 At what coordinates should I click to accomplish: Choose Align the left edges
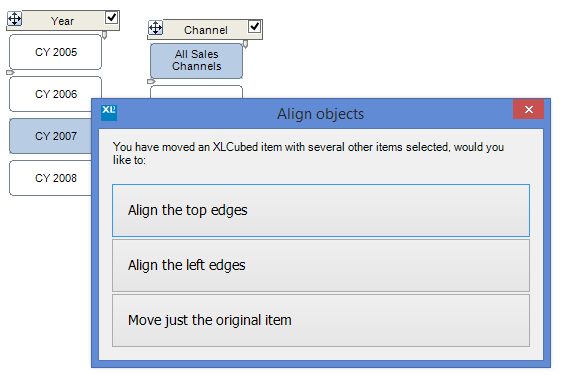click(321, 265)
